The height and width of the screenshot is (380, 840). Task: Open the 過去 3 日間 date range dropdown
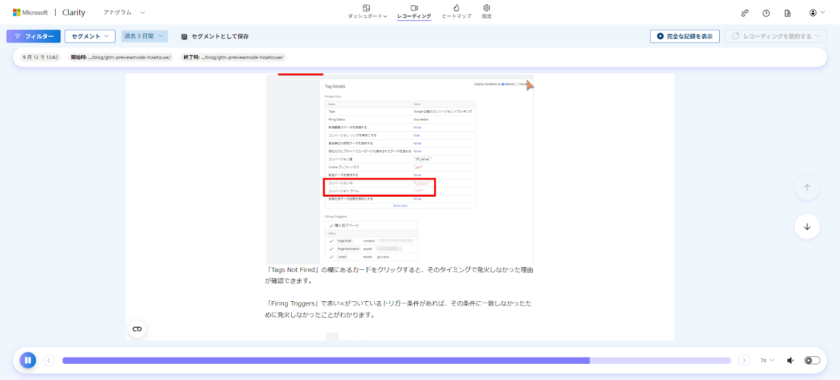click(144, 36)
